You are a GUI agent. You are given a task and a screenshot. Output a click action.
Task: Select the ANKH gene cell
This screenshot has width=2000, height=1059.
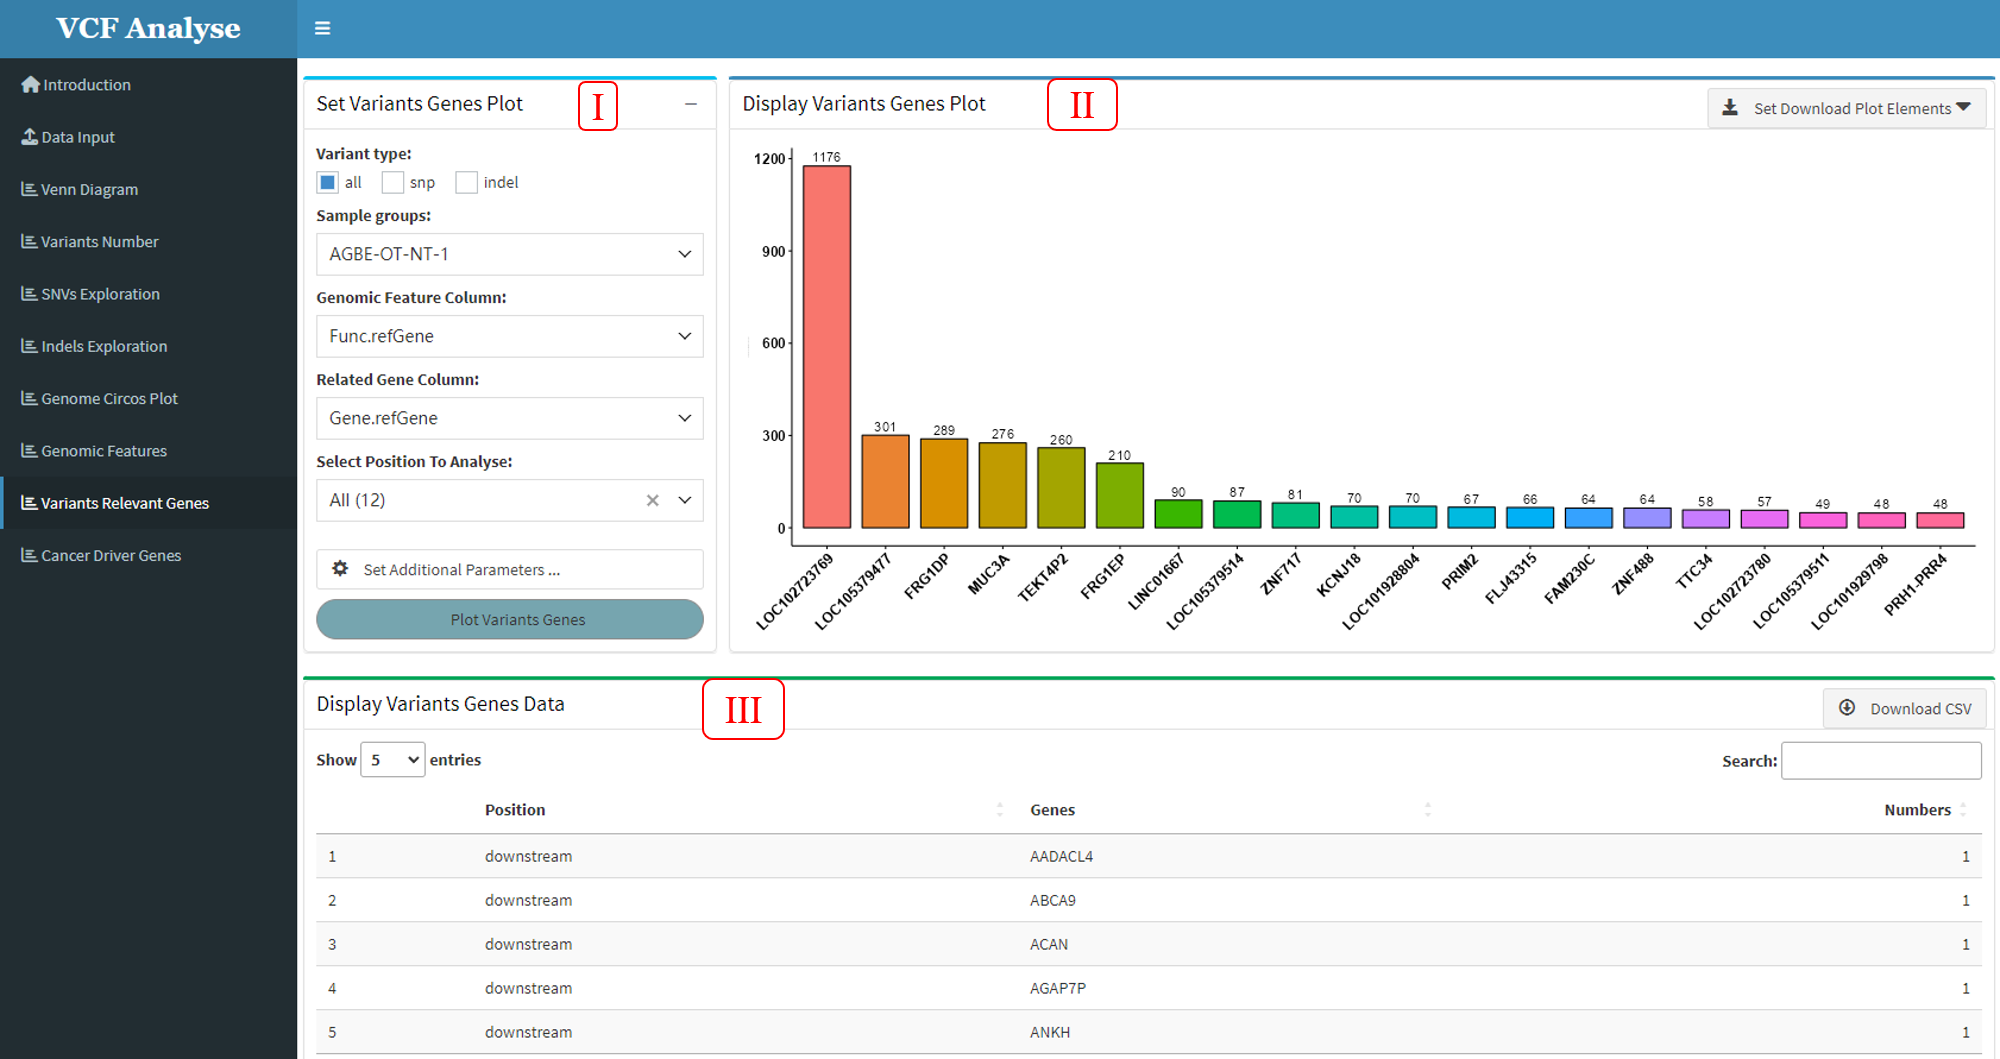[1050, 1032]
